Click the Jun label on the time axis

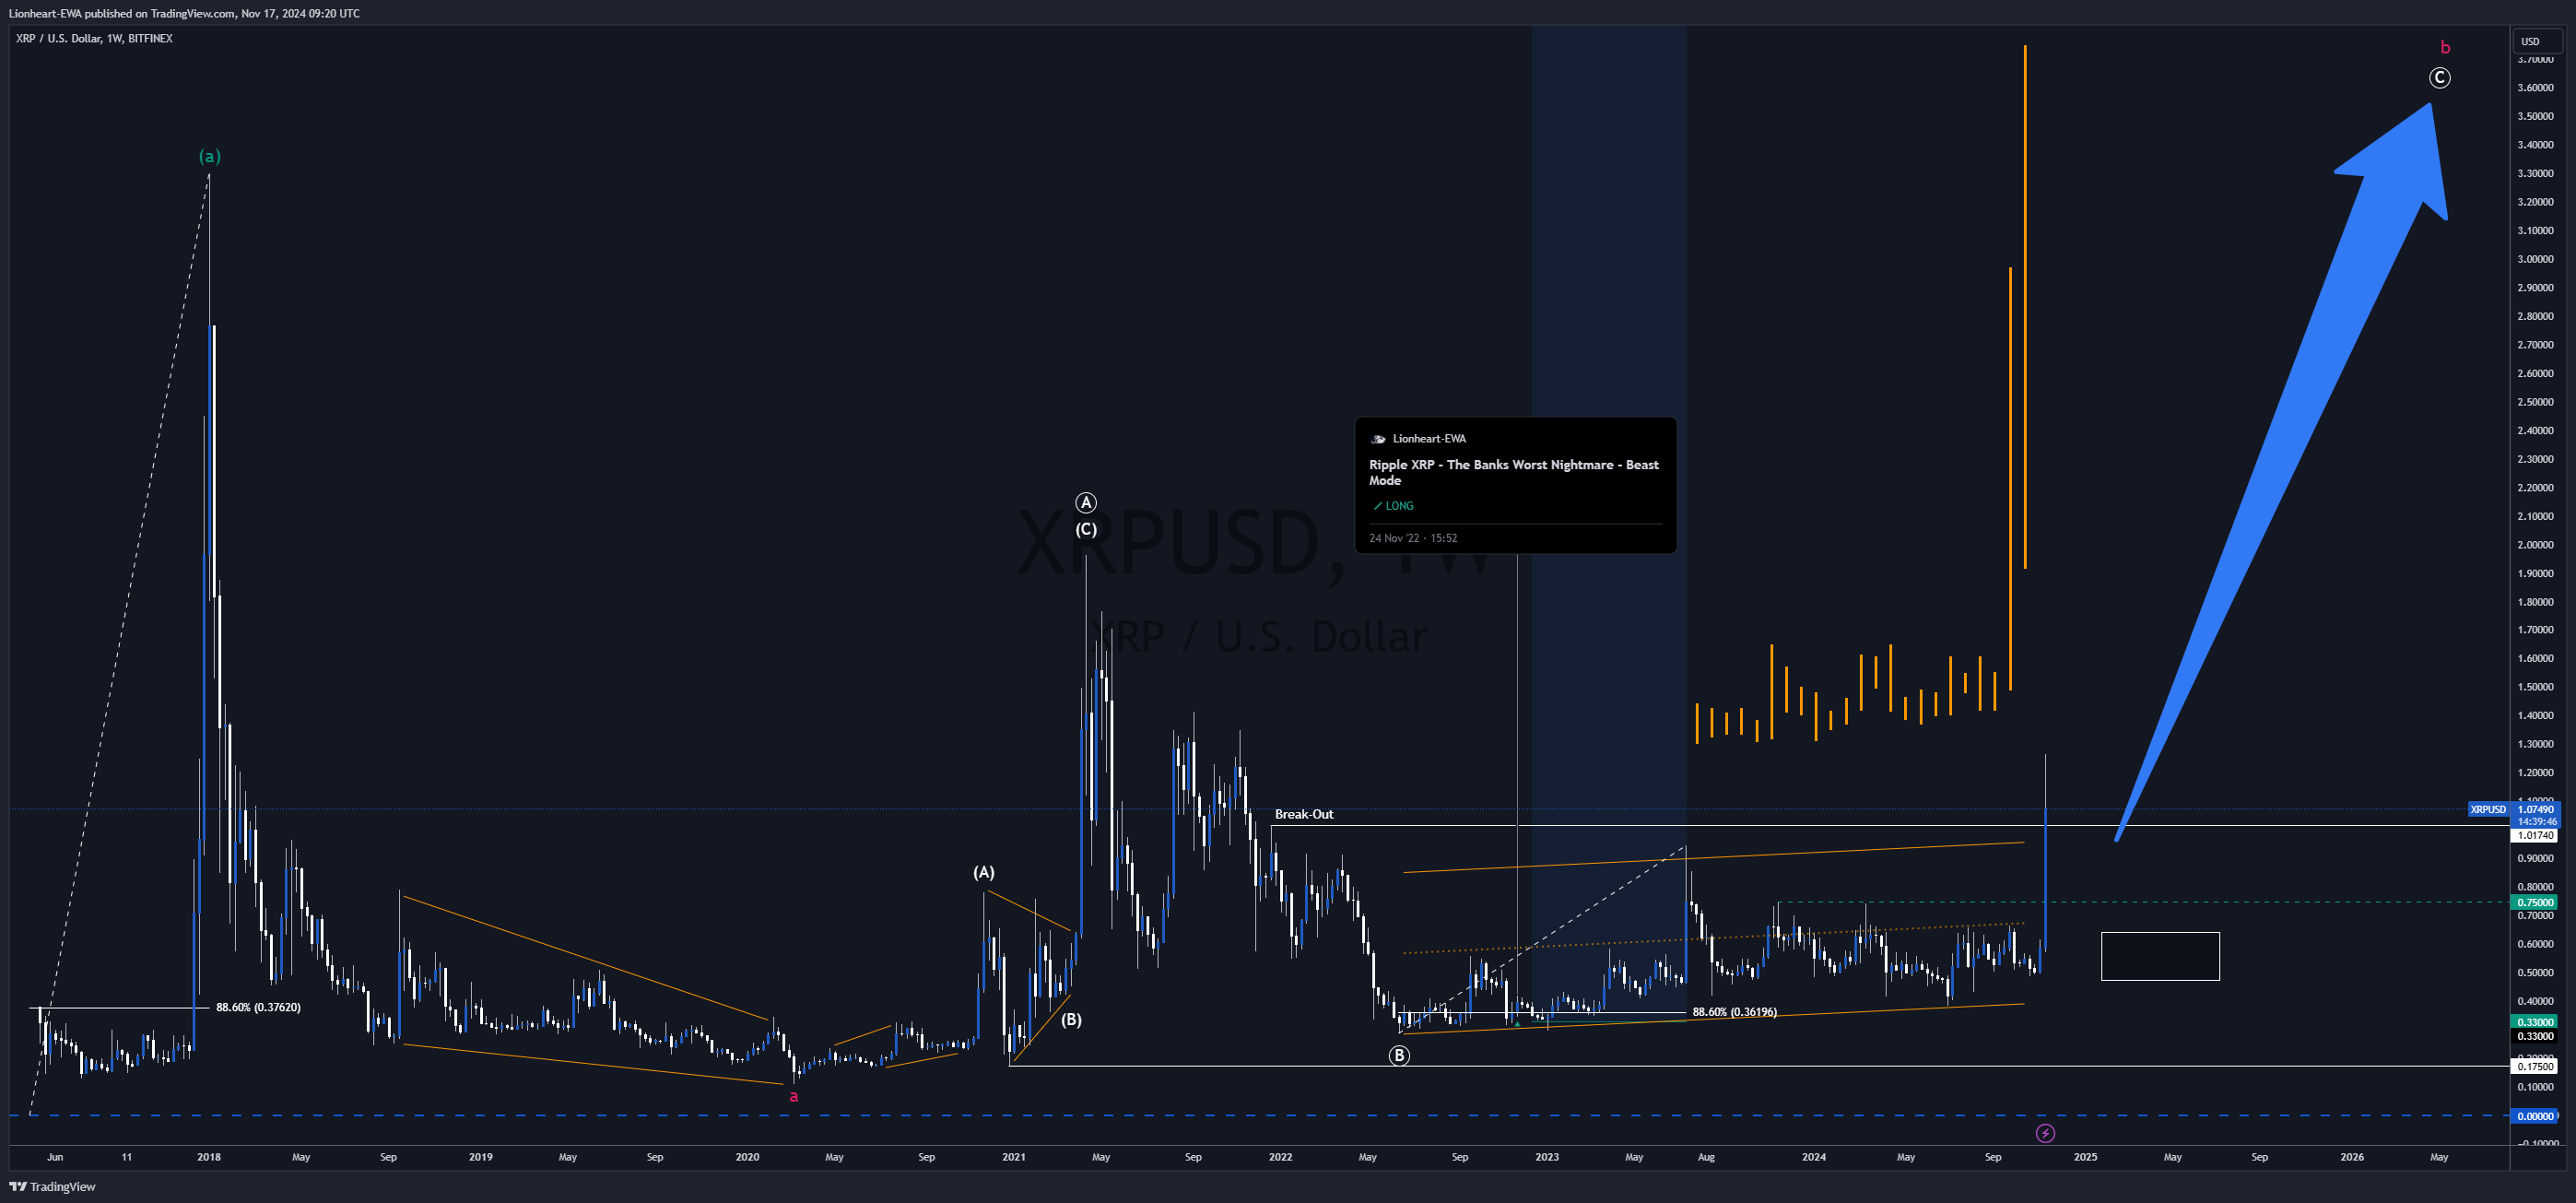click(55, 1157)
